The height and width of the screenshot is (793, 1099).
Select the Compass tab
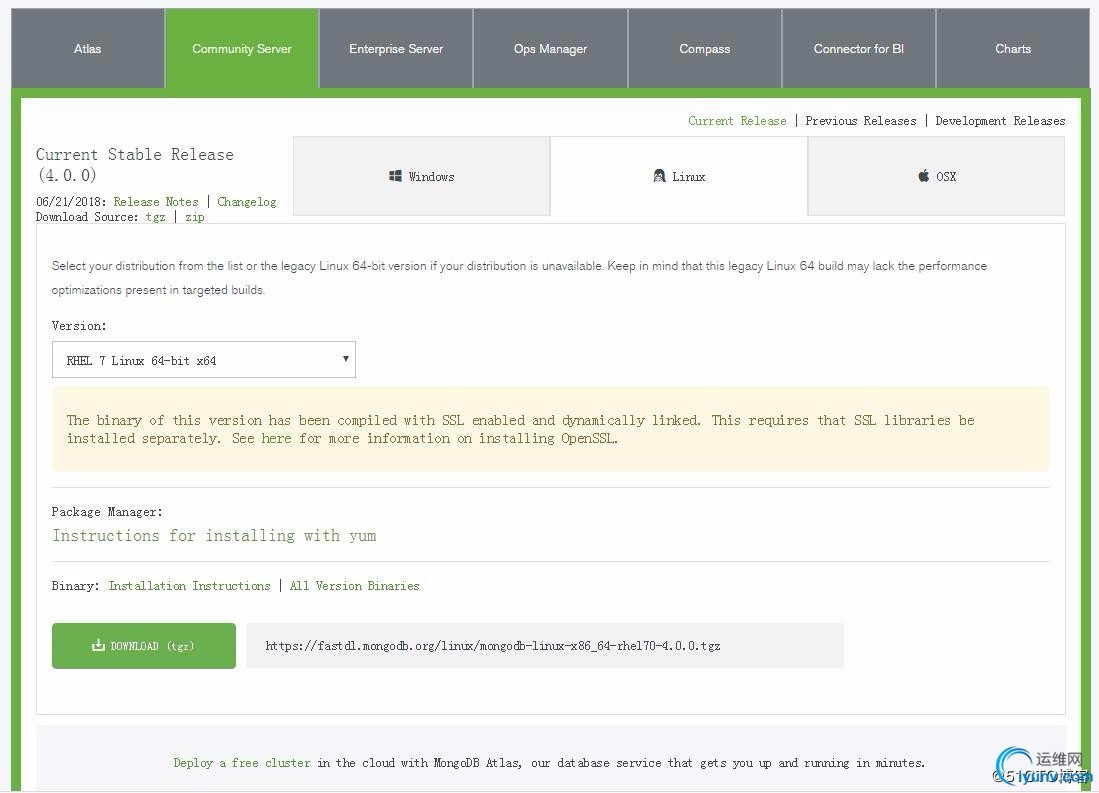pyautogui.click(x=704, y=48)
